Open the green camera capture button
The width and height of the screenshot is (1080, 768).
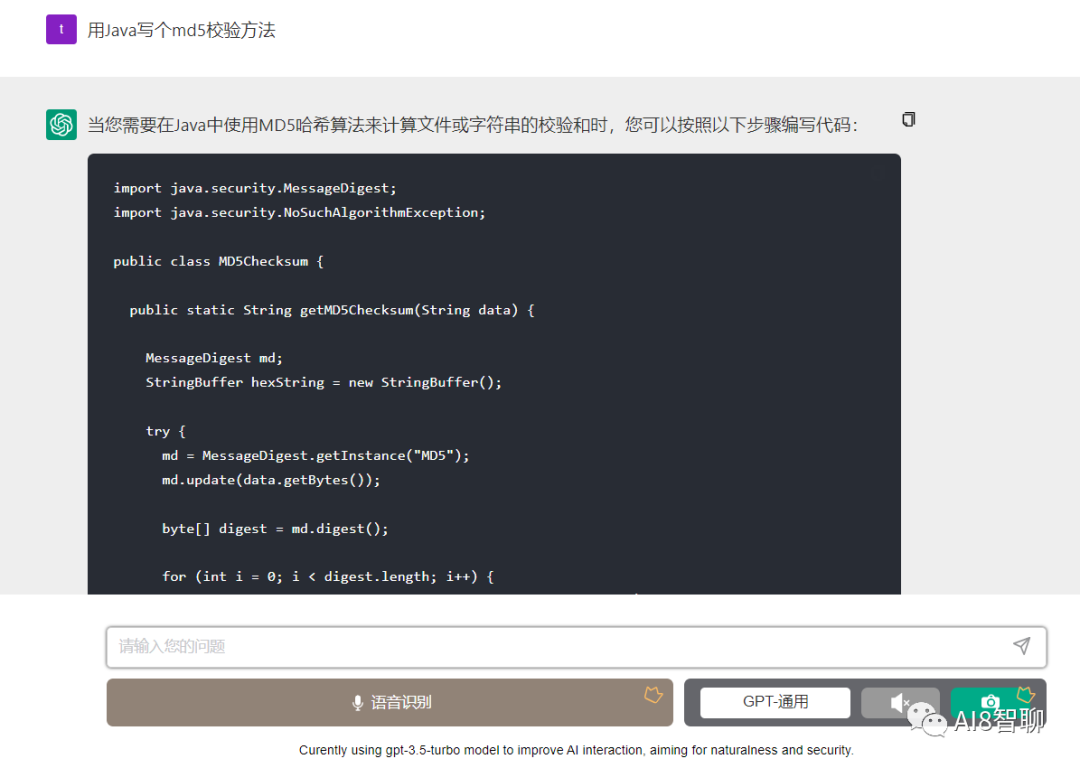tap(989, 702)
